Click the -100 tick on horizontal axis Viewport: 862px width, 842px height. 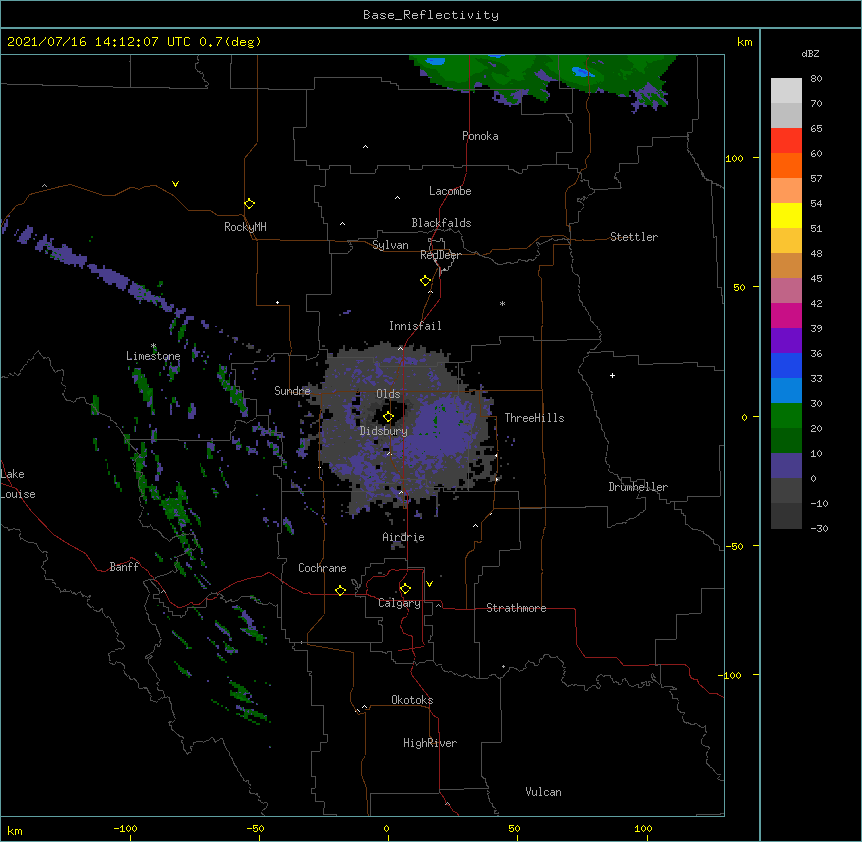pyautogui.click(x=125, y=828)
